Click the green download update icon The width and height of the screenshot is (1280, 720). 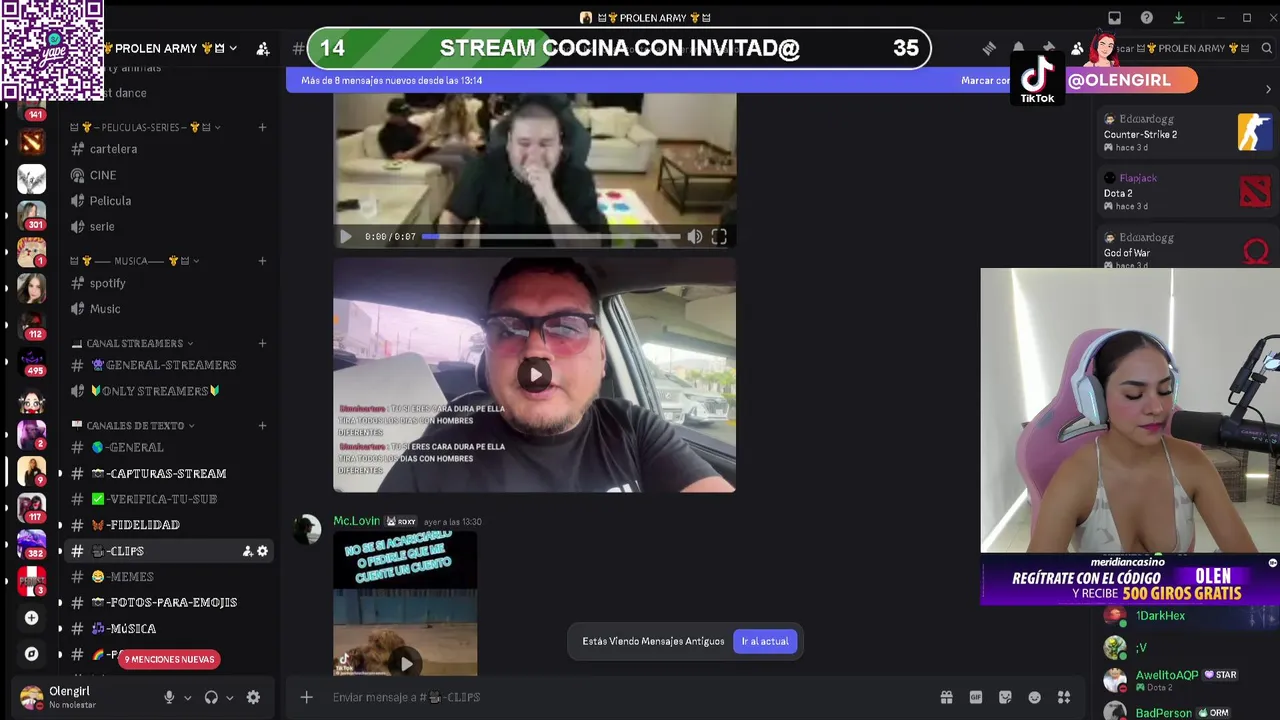pyautogui.click(x=1178, y=18)
